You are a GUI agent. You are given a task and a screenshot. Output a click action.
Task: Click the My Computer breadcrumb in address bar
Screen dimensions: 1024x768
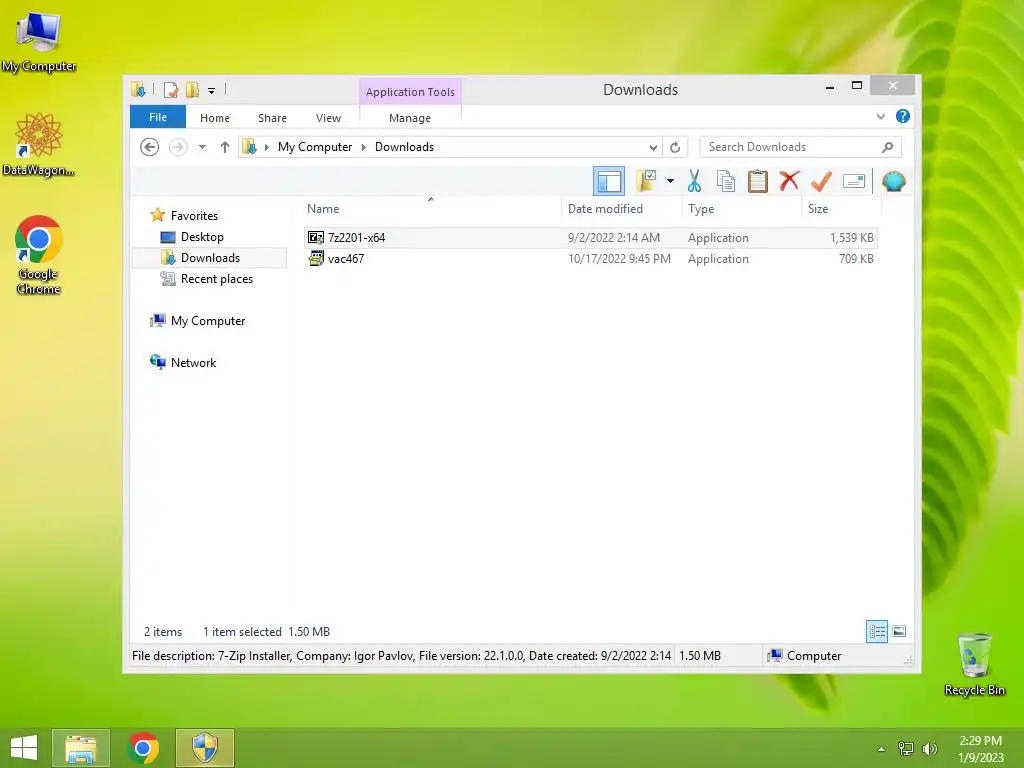click(x=315, y=147)
